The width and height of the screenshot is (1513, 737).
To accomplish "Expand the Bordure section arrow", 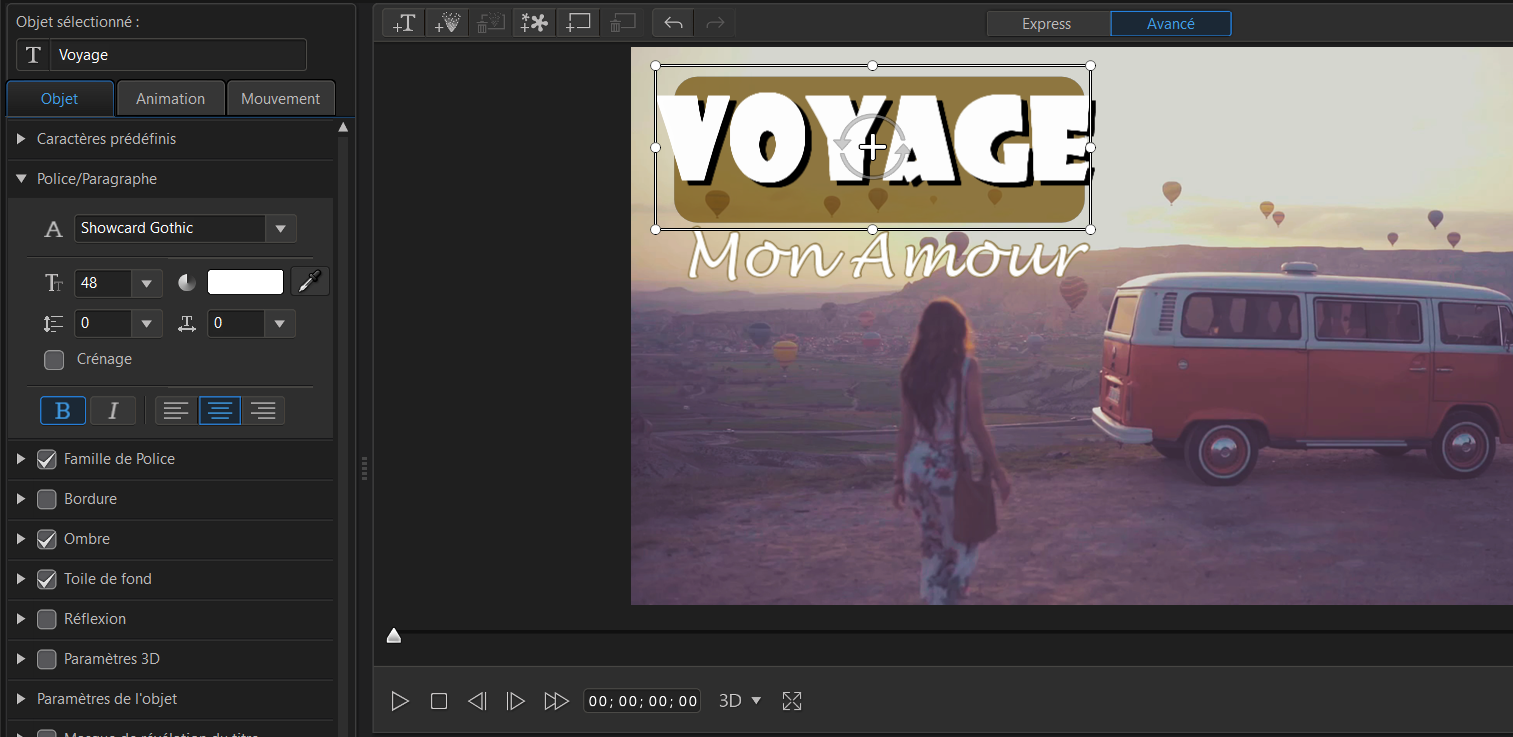I will [22, 499].
